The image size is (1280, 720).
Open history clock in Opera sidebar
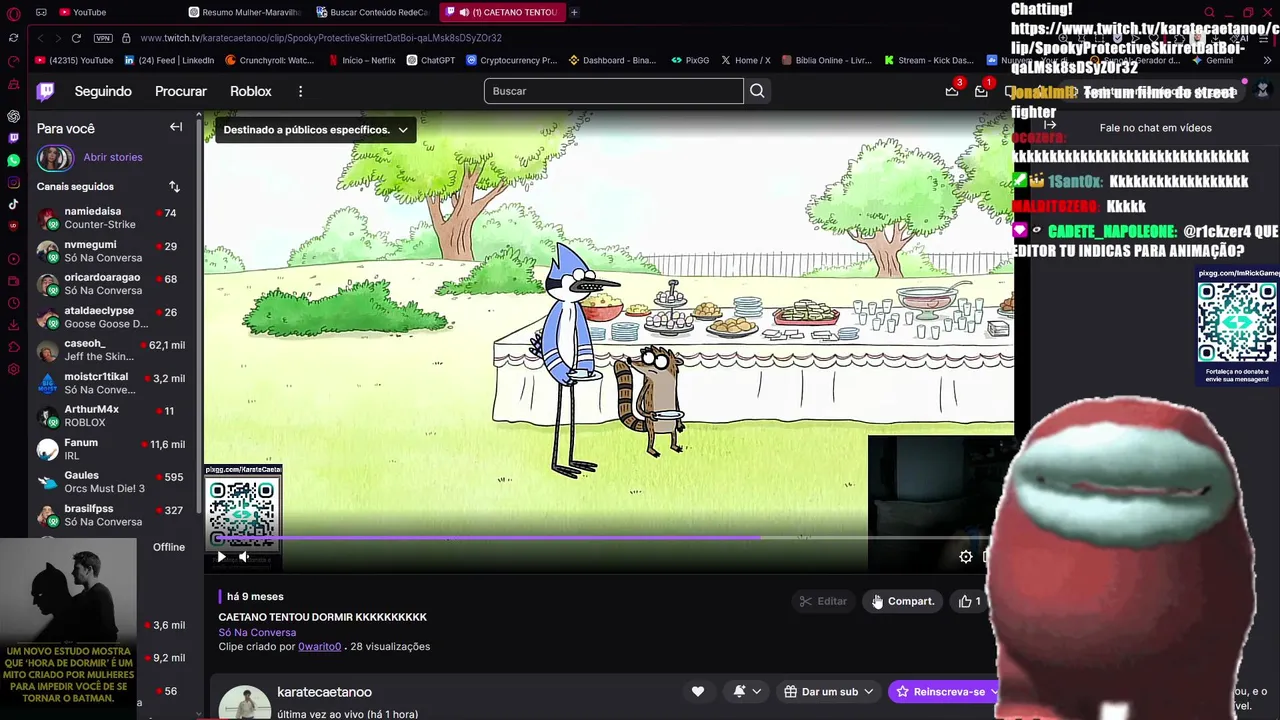point(13,303)
